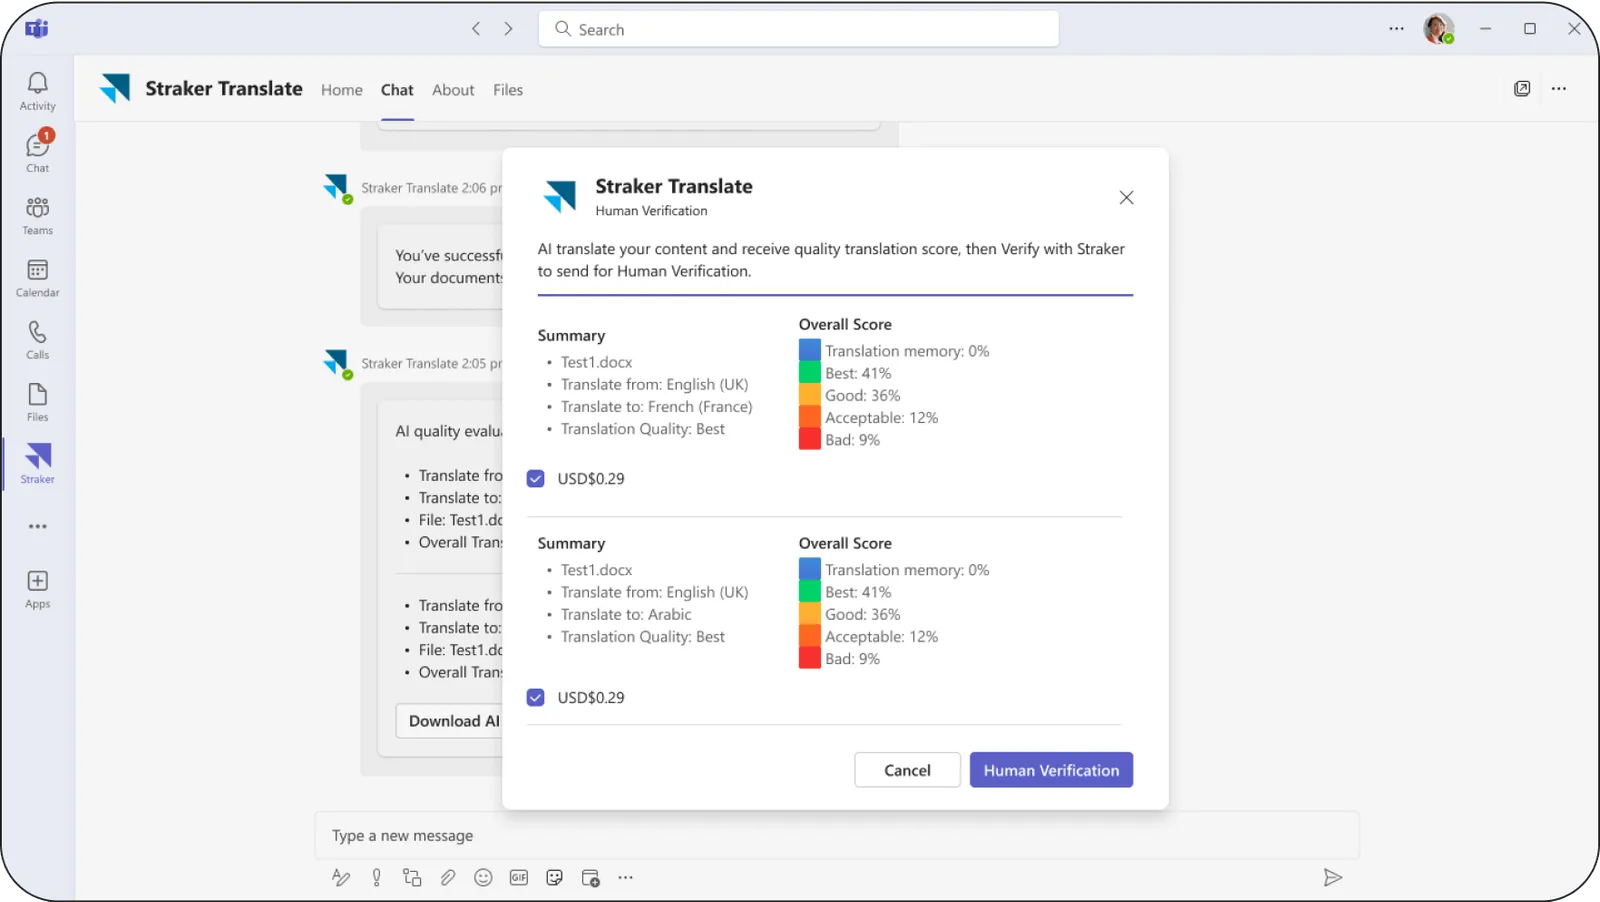The width and height of the screenshot is (1600, 902).
Task: Click the Human Verification button
Action: pyautogui.click(x=1051, y=770)
